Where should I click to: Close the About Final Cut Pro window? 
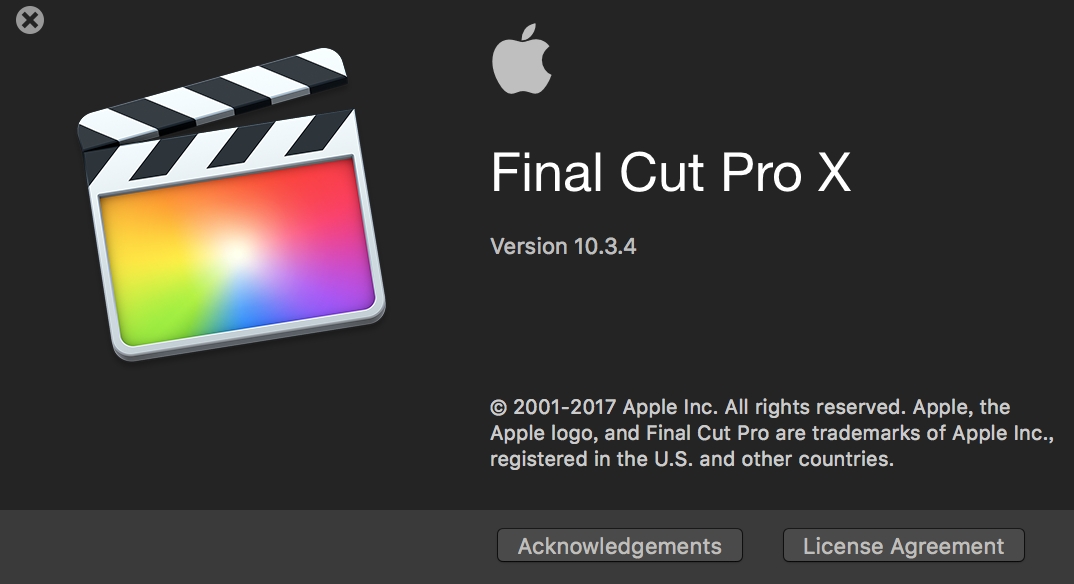(x=30, y=19)
